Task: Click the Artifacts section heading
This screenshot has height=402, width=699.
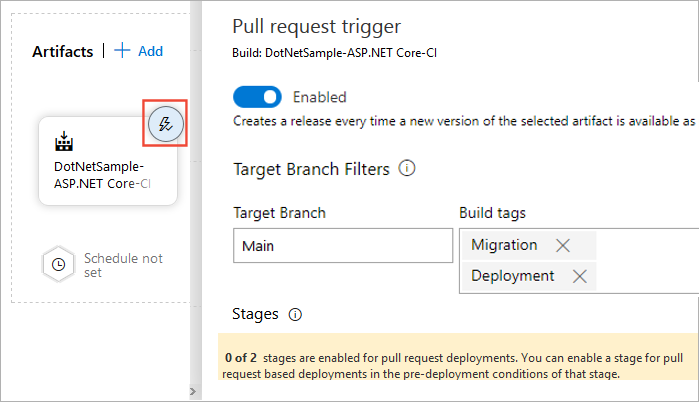Action: (62, 51)
